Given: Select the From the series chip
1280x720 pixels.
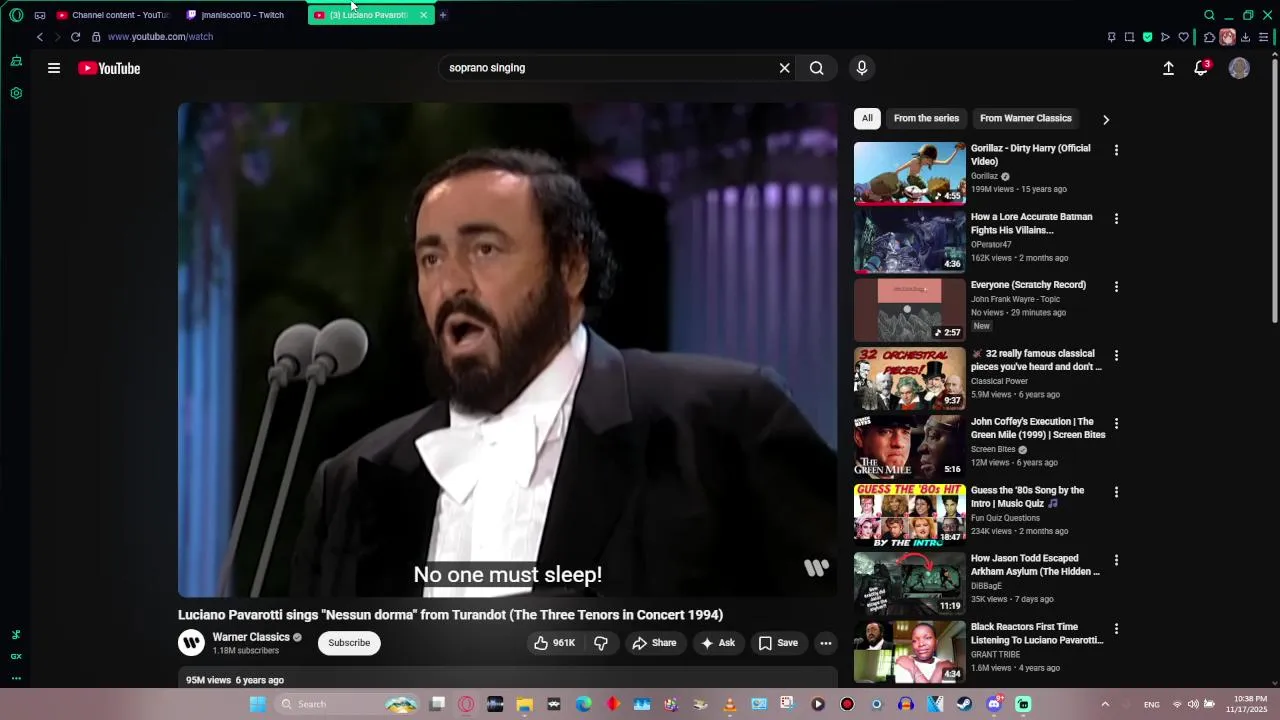Looking at the screenshot, I should (926, 118).
